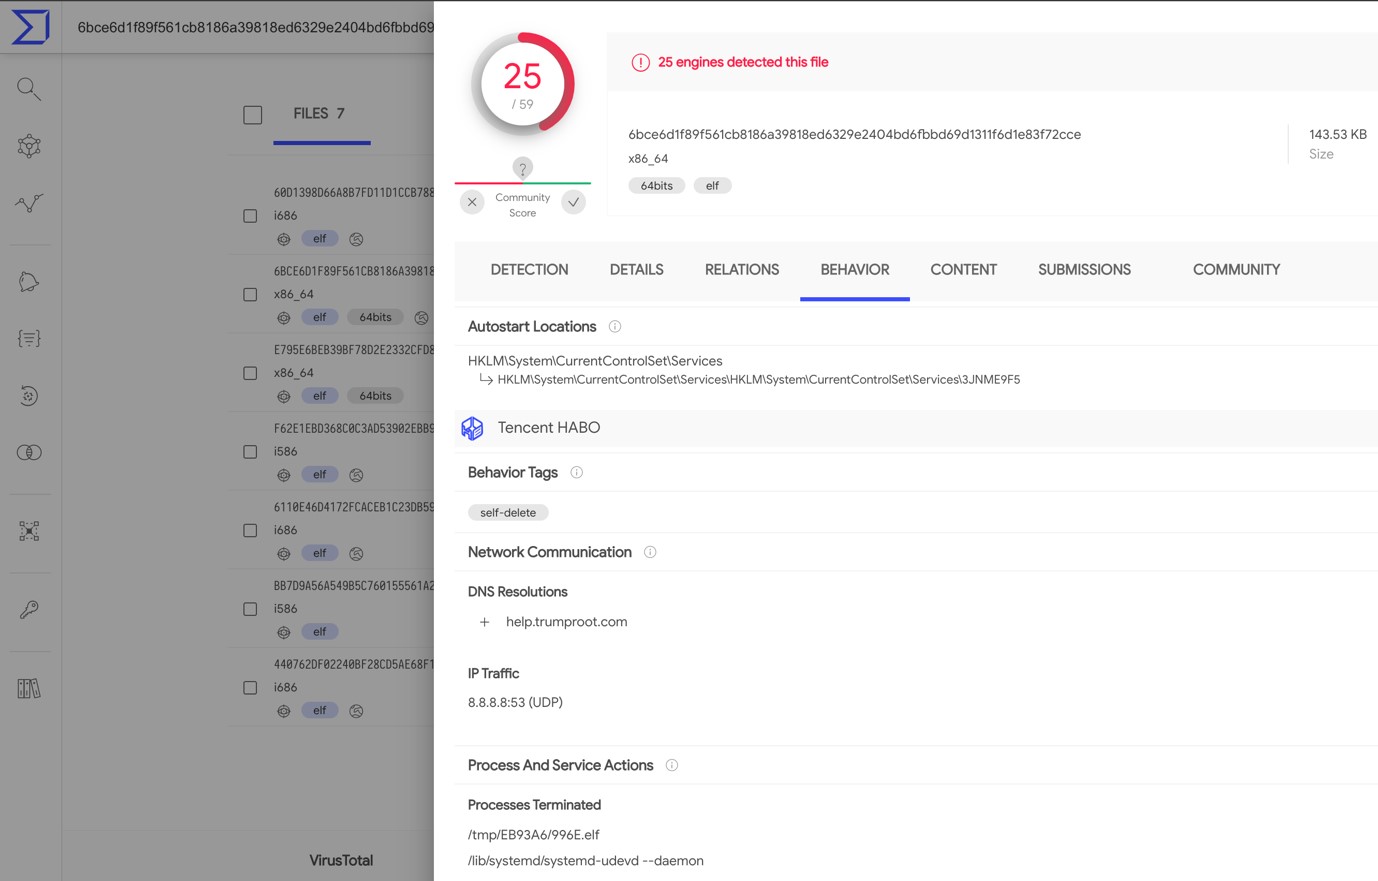Check the box for file 60D1398D66A8
Image resolution: width=1378 pixels, height=881 pixels.
pyautogui.click(x=250, y=216)
